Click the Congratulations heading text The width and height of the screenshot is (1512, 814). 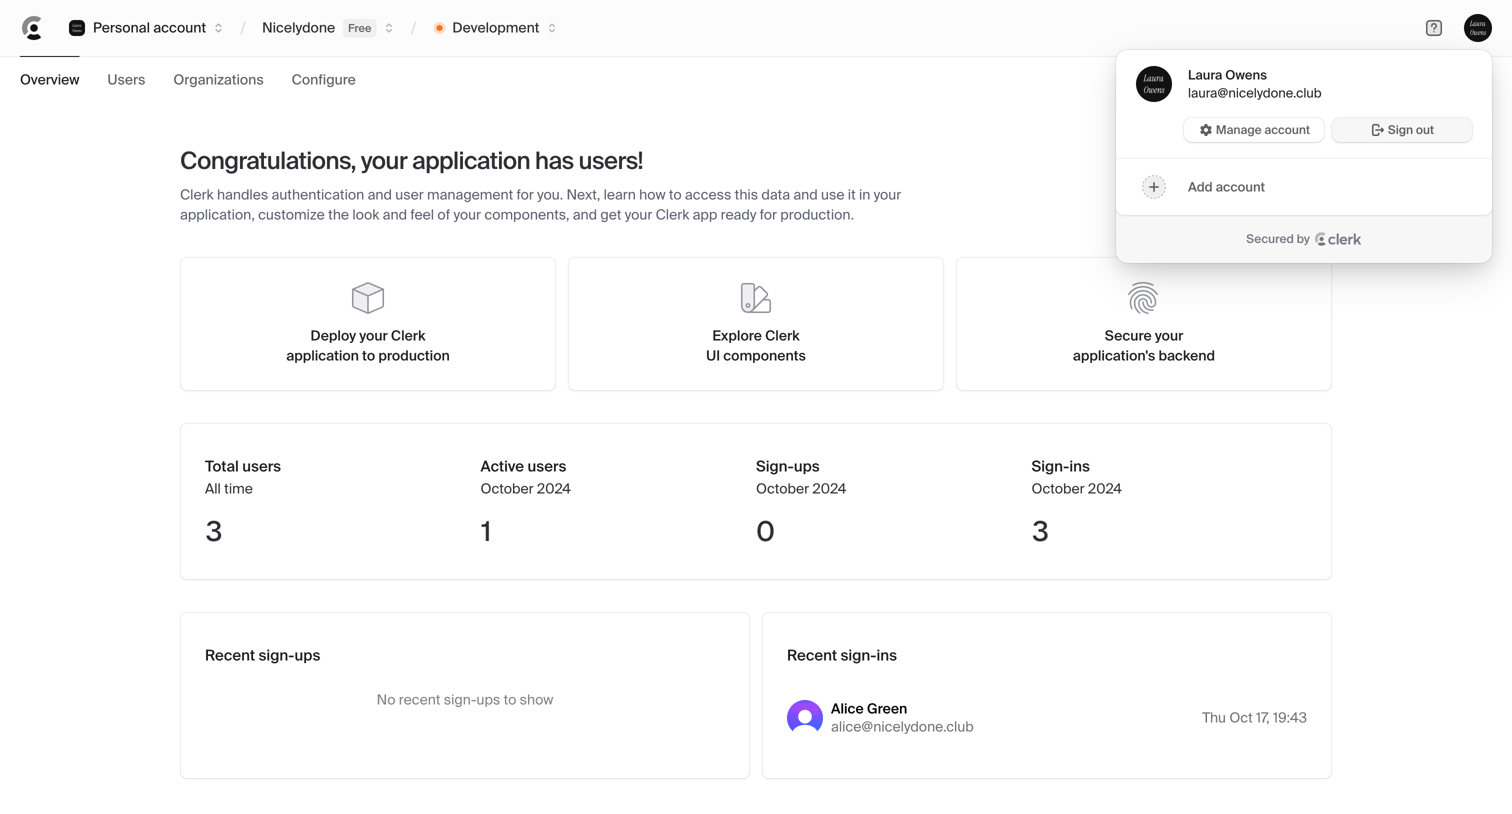coord(411,161)
